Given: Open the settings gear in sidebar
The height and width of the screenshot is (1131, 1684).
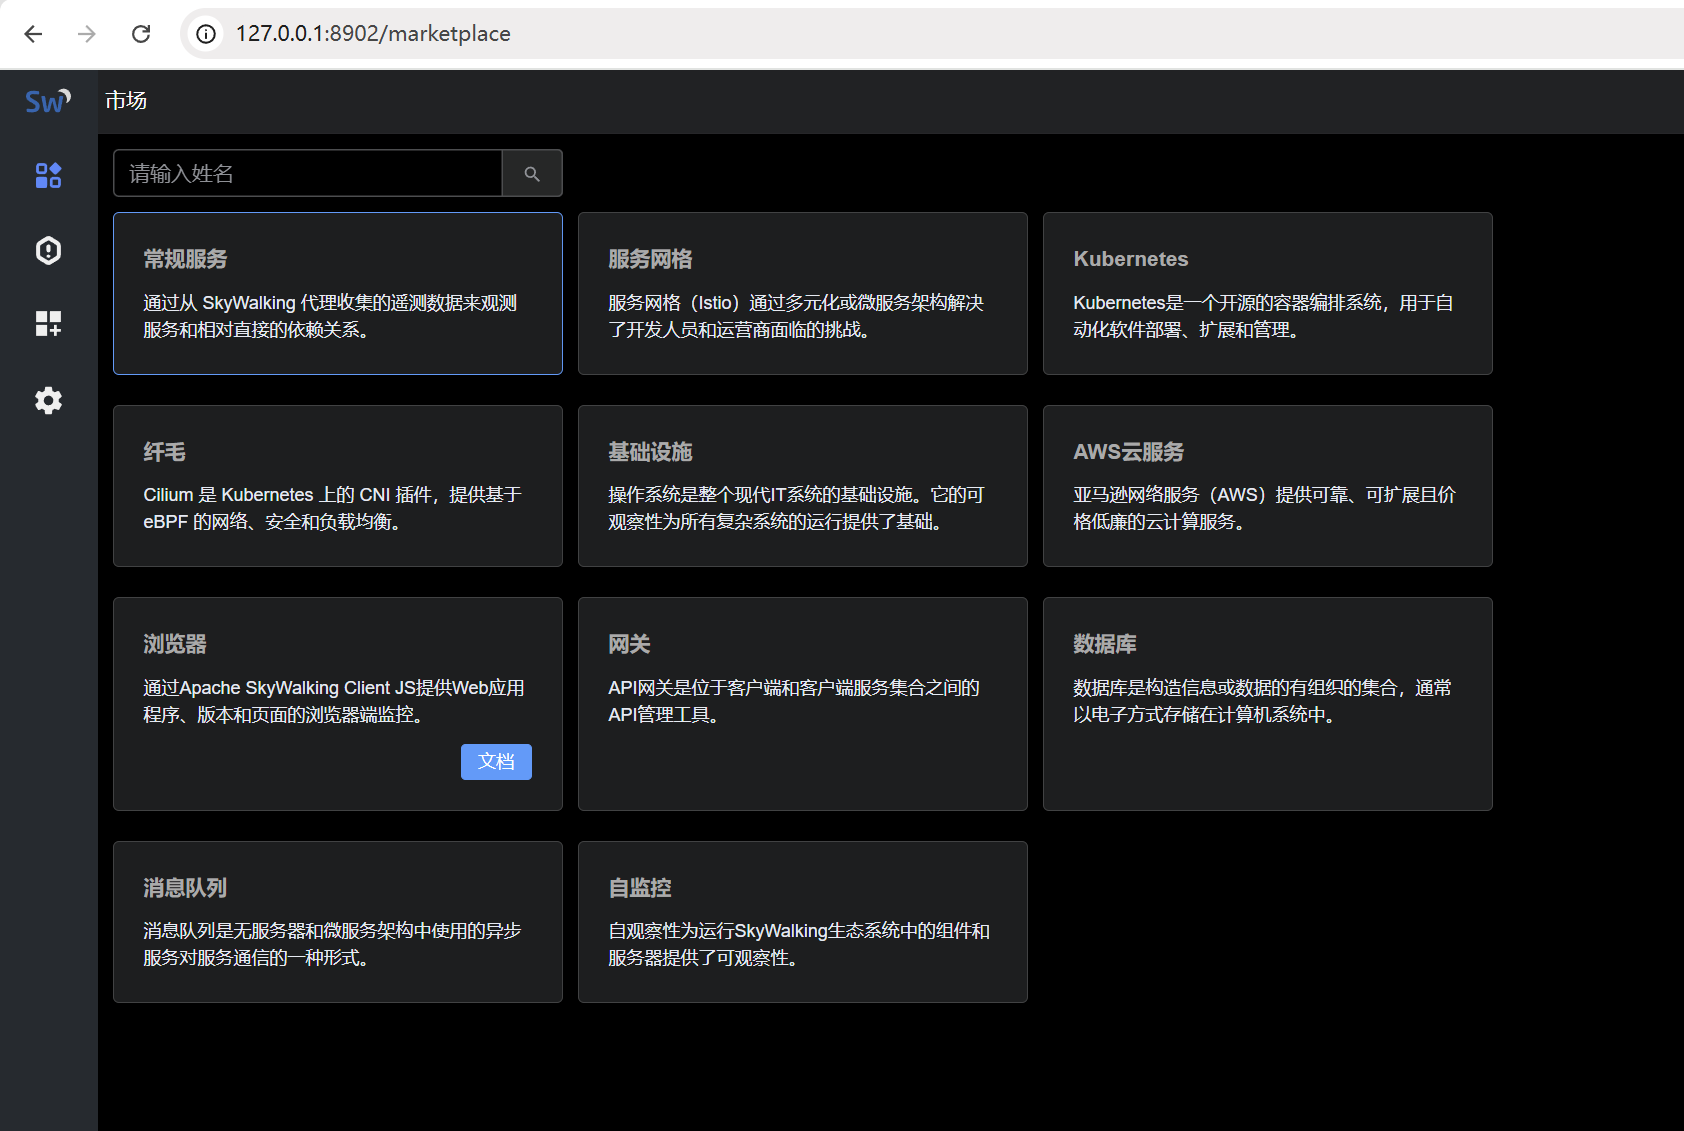Looking at the screenshot, I should (47, 400).
